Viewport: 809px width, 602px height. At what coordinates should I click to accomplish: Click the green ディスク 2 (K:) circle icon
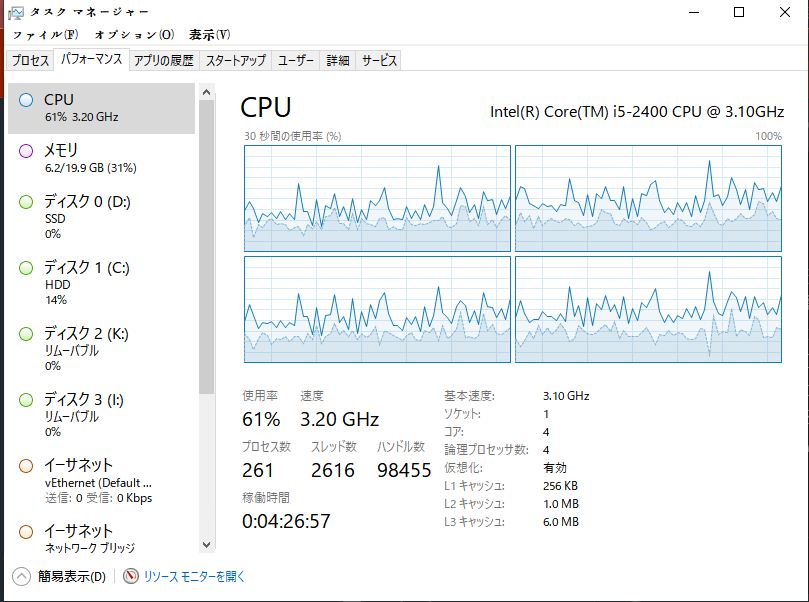coord(26,334)
